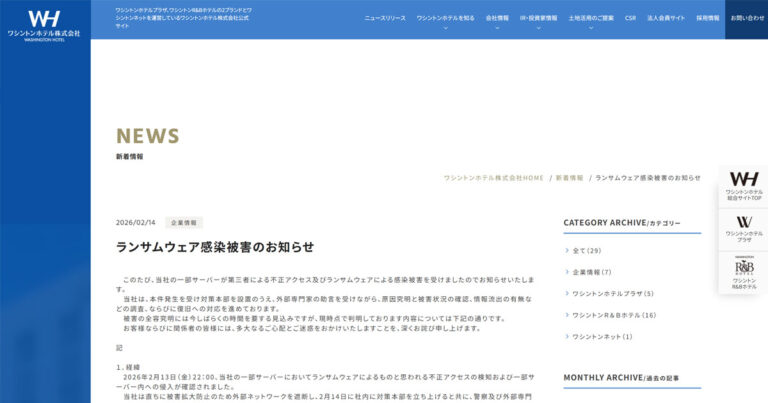
Task: Follow the ワシントンホテル株式会社HOME breadcrumb link
Action: point(493,177)
